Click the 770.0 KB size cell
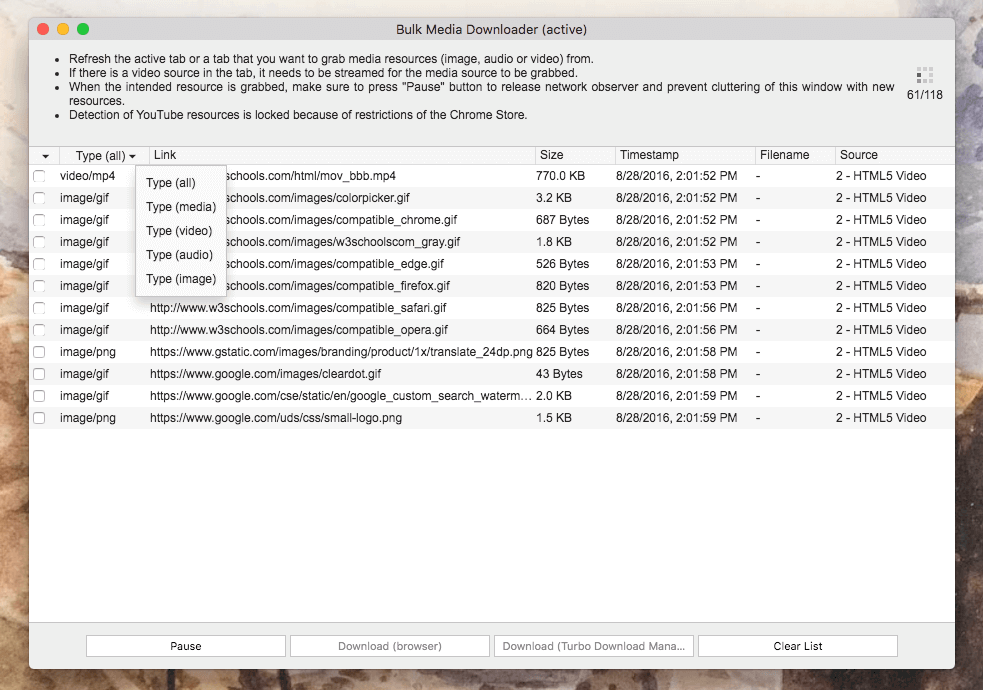This screenshot has width=983, height=690. pyautogui.click(x=560, y=176)
